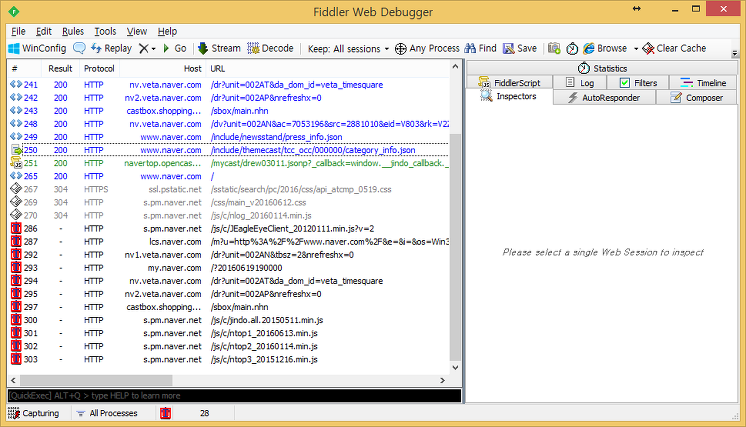This screenshot has width=746, height=427.
Task: Click the Any Process target icon
Action: point(401,49)
